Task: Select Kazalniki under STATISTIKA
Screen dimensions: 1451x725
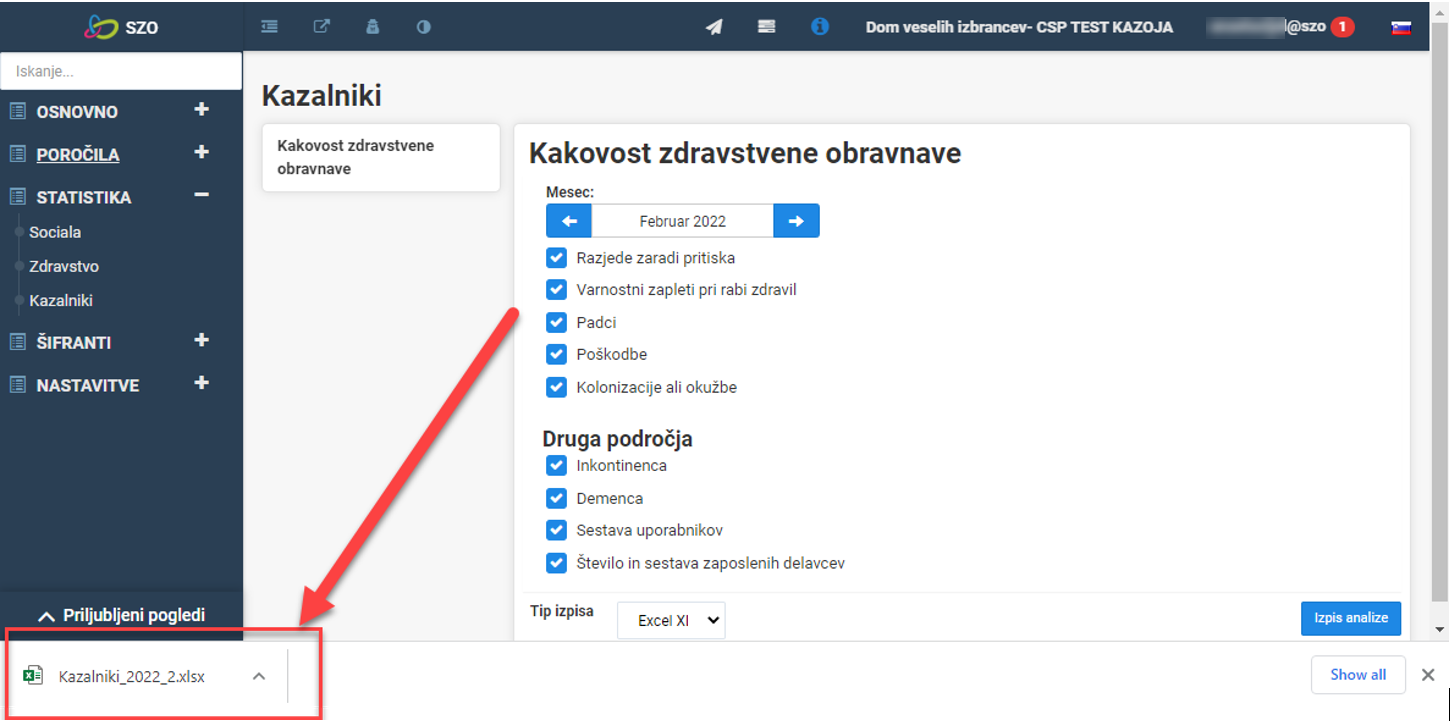Action: (x=61, y=300)
